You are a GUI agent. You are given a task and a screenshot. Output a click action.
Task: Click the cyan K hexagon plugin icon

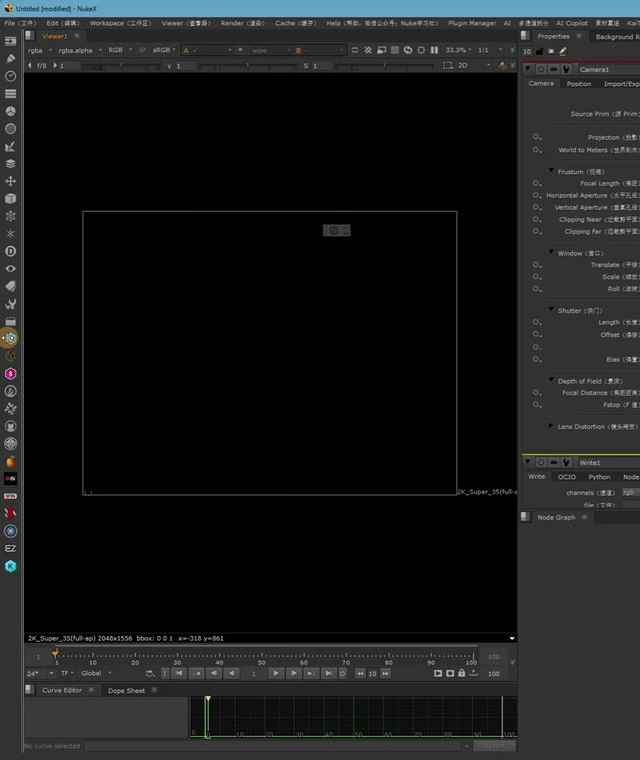point(10,566)
